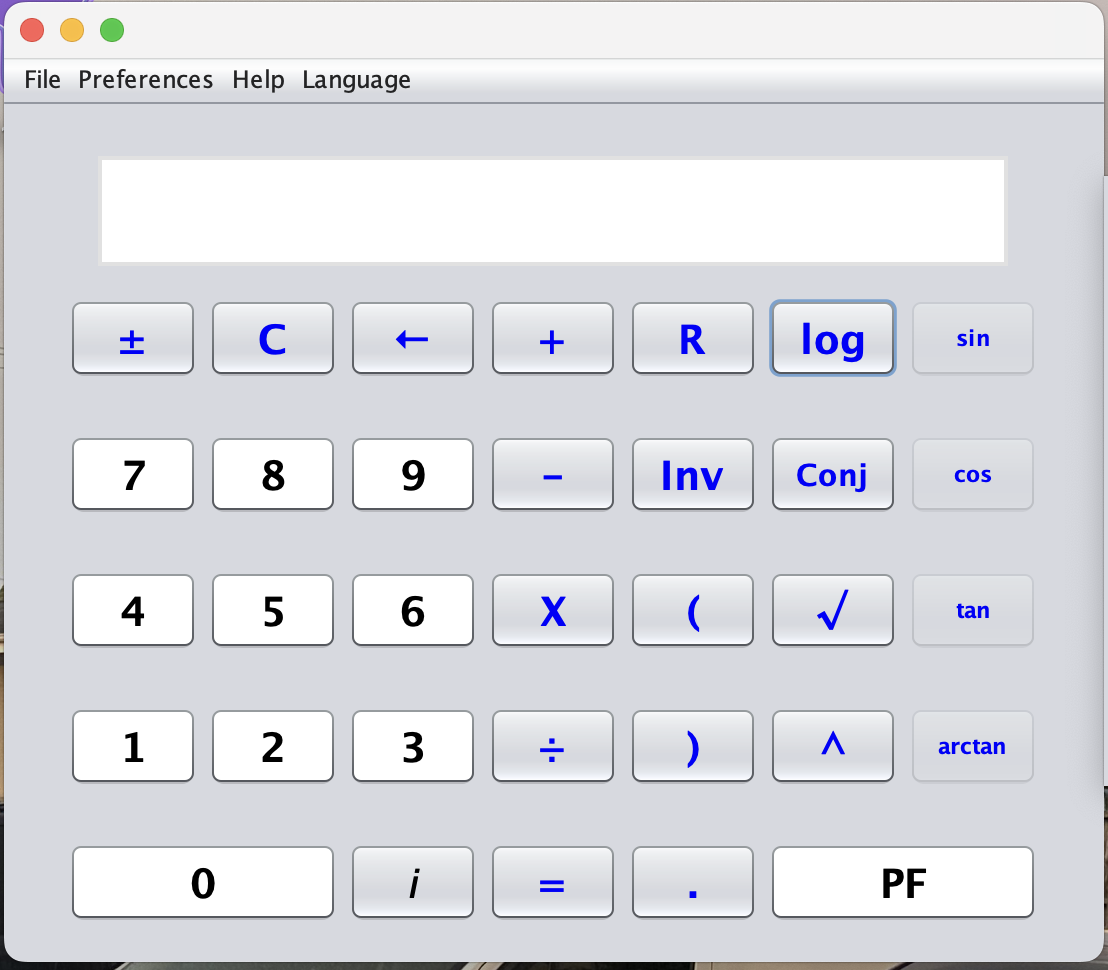Open the Help menu
1108x970 pixels.
pyautogui.click(x=258, y=80)
